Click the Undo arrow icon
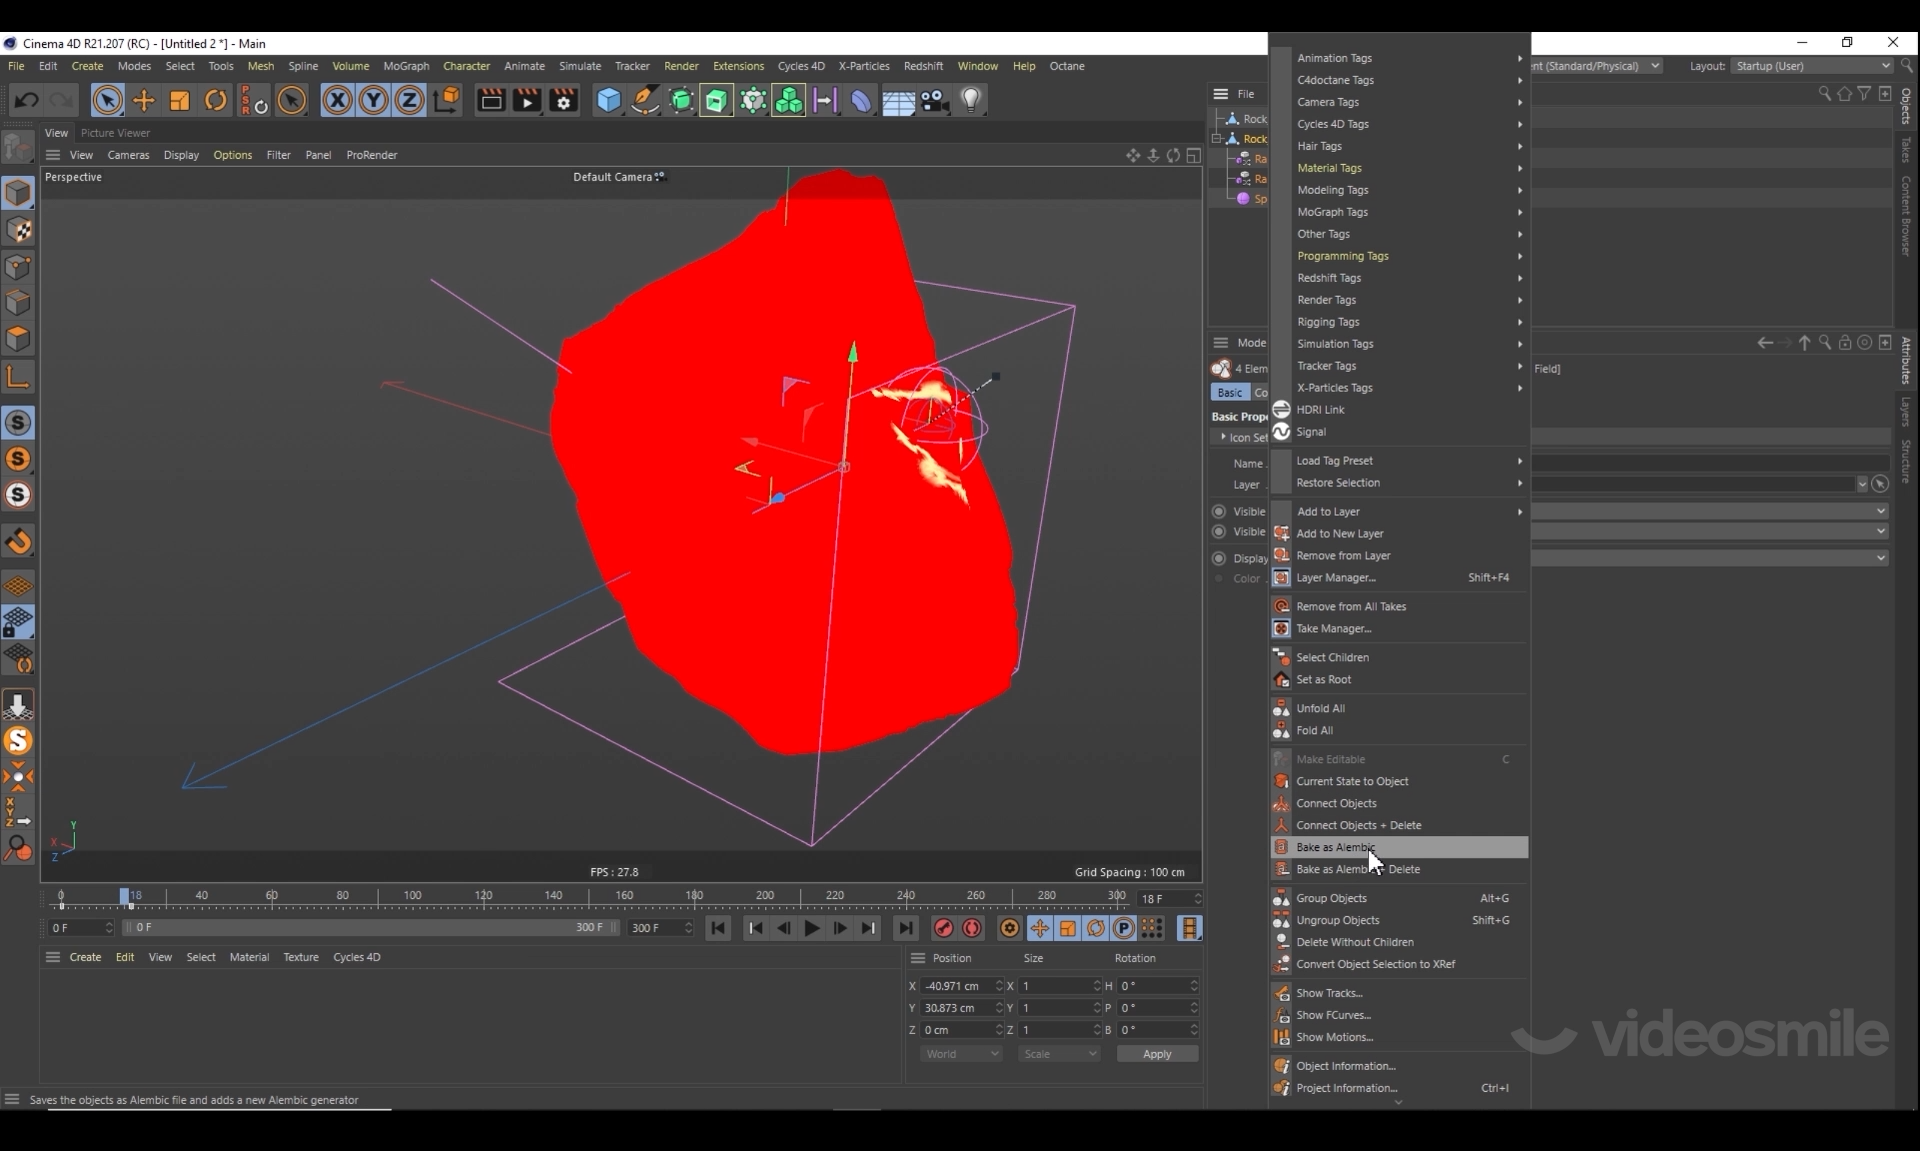 (27, 100)
